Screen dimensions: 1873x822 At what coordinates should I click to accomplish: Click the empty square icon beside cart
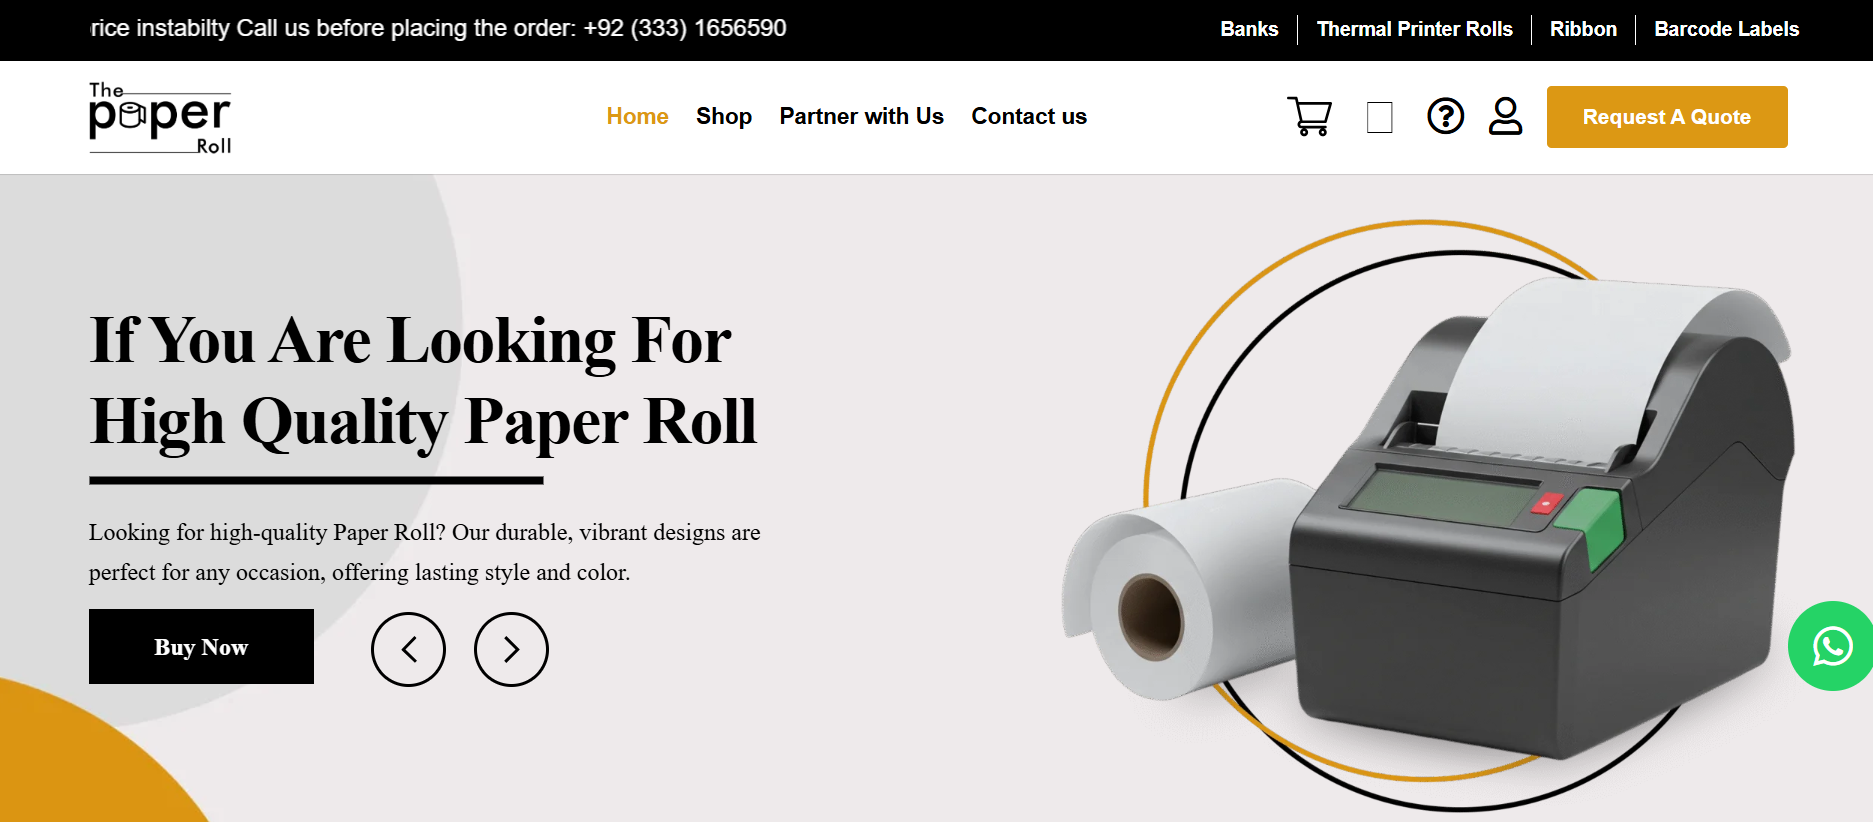1380,117
